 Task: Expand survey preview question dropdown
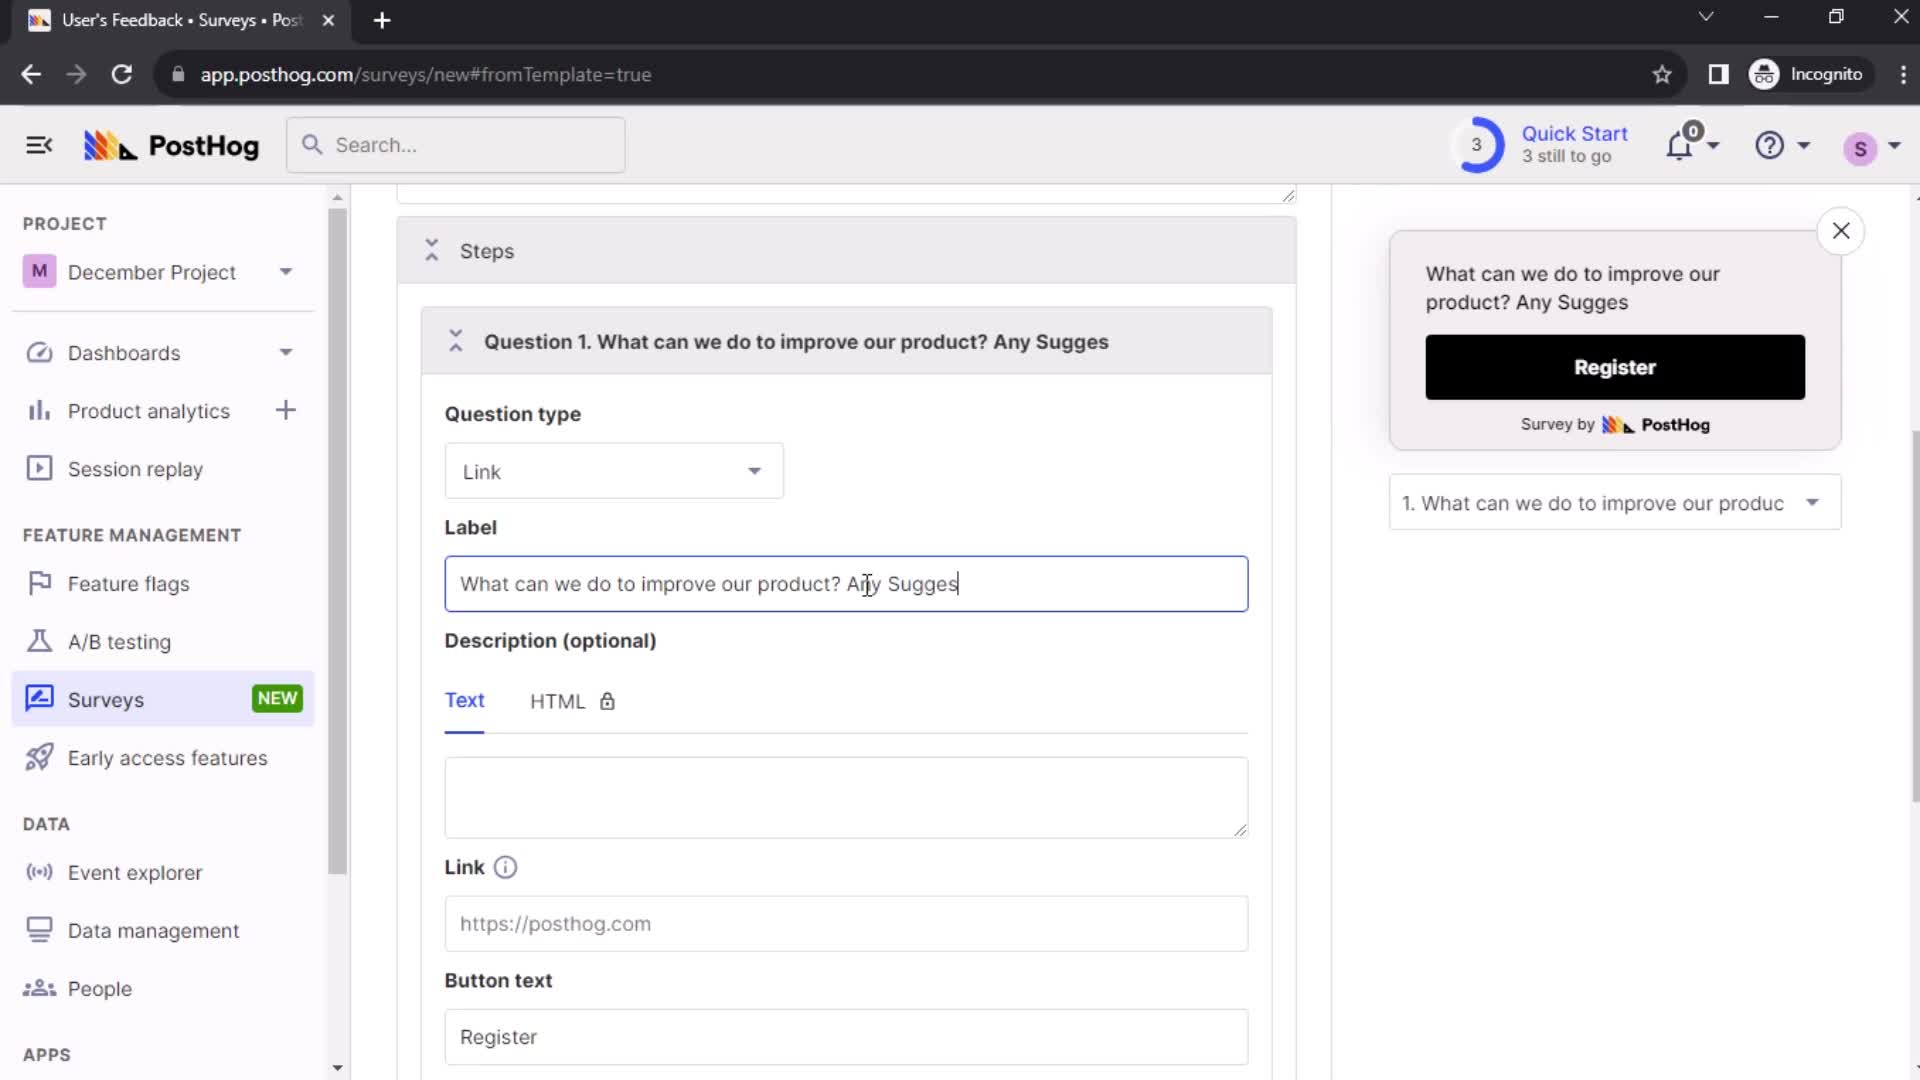point(1817,504)
